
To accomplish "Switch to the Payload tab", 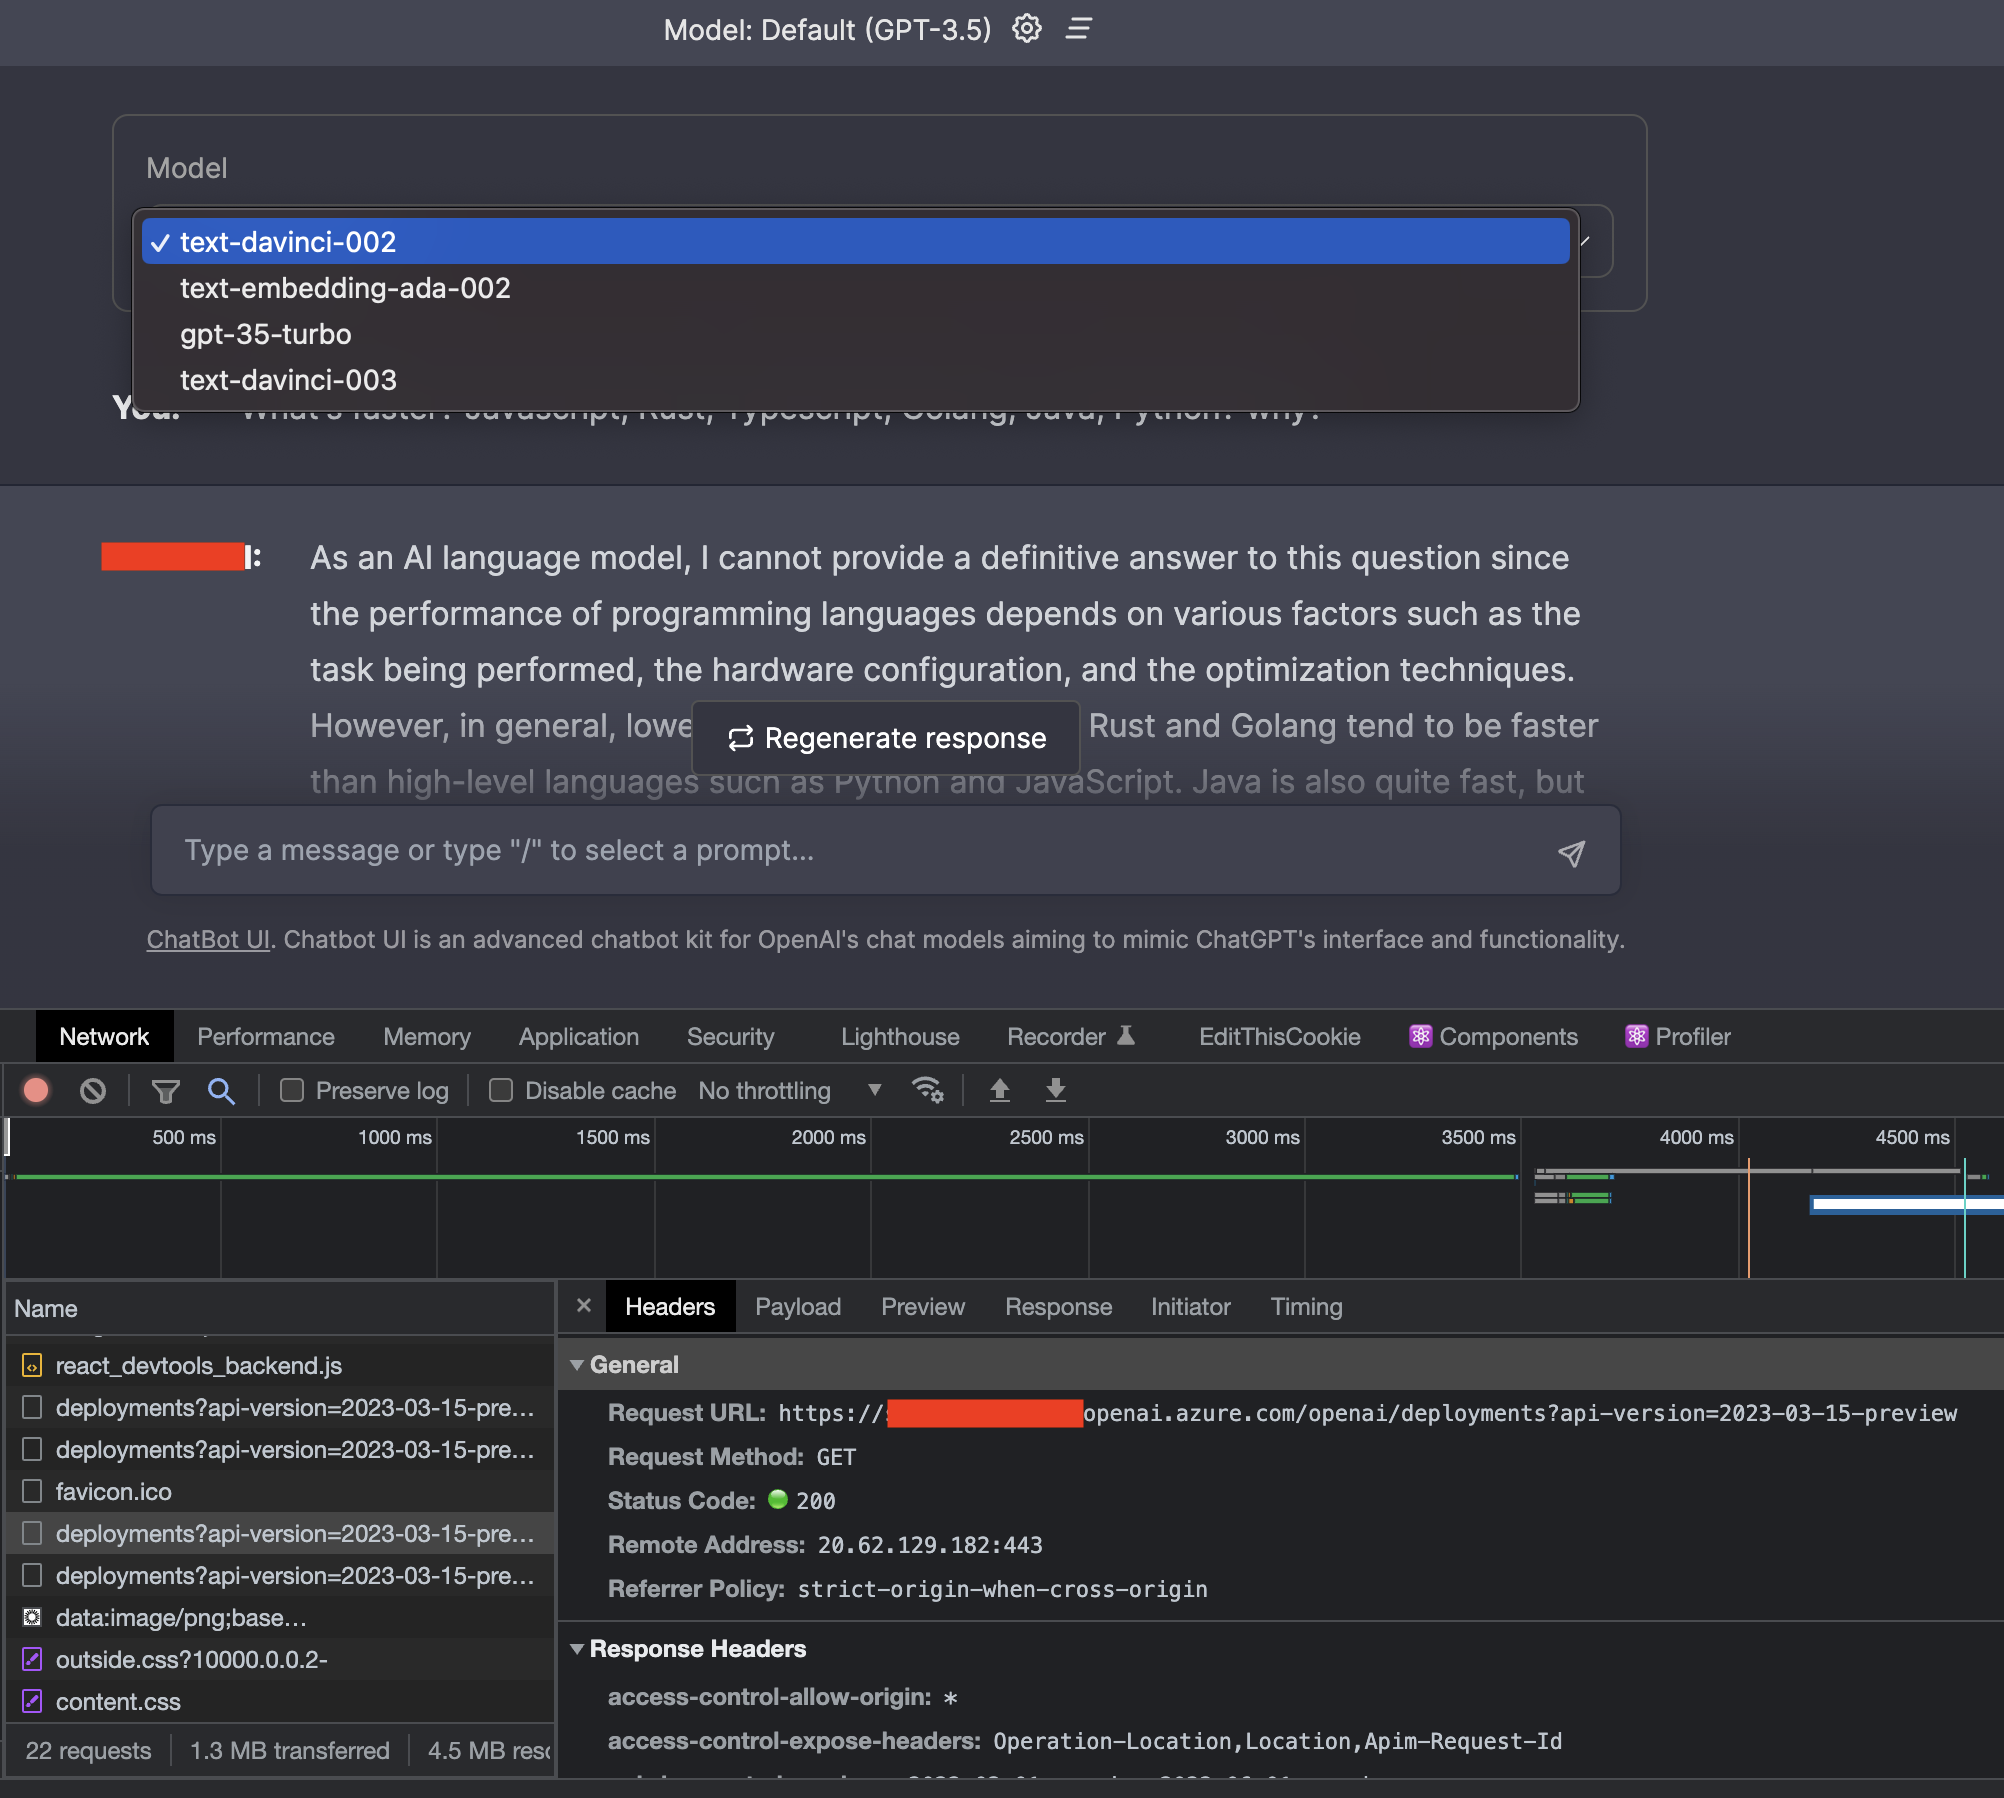I will coord(797,1306).
